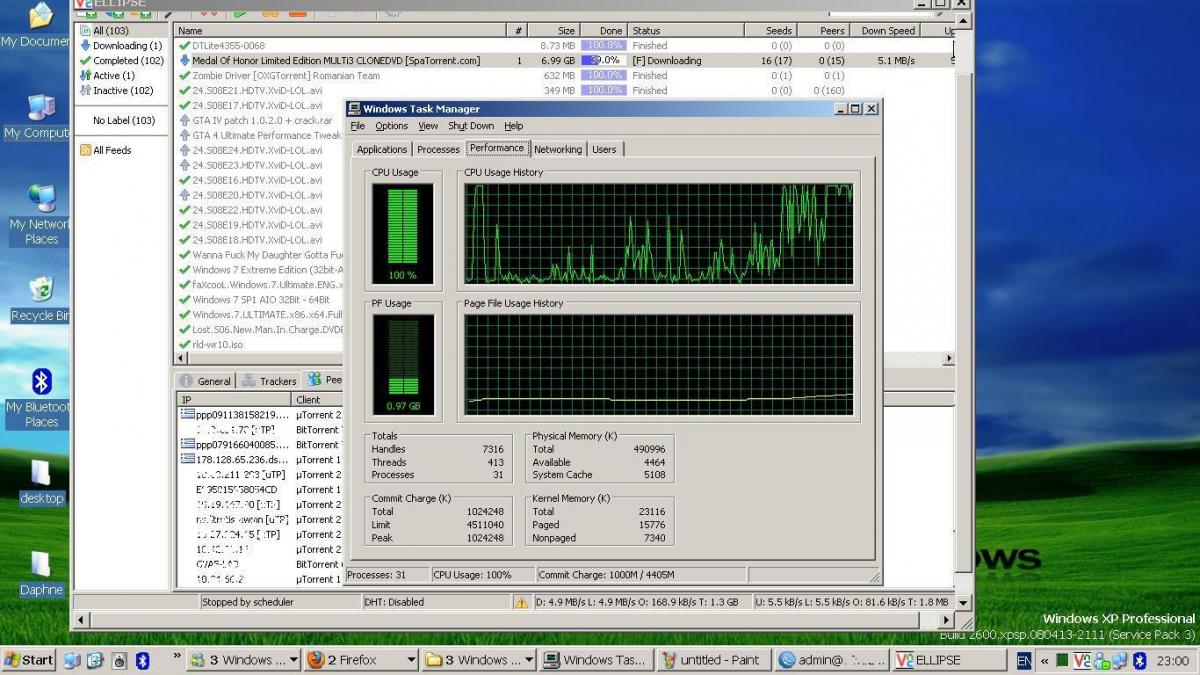Select the Windows 7 SP1 AIO torrent
Viewport: 1200px width, 675px height.
(260, 300)
